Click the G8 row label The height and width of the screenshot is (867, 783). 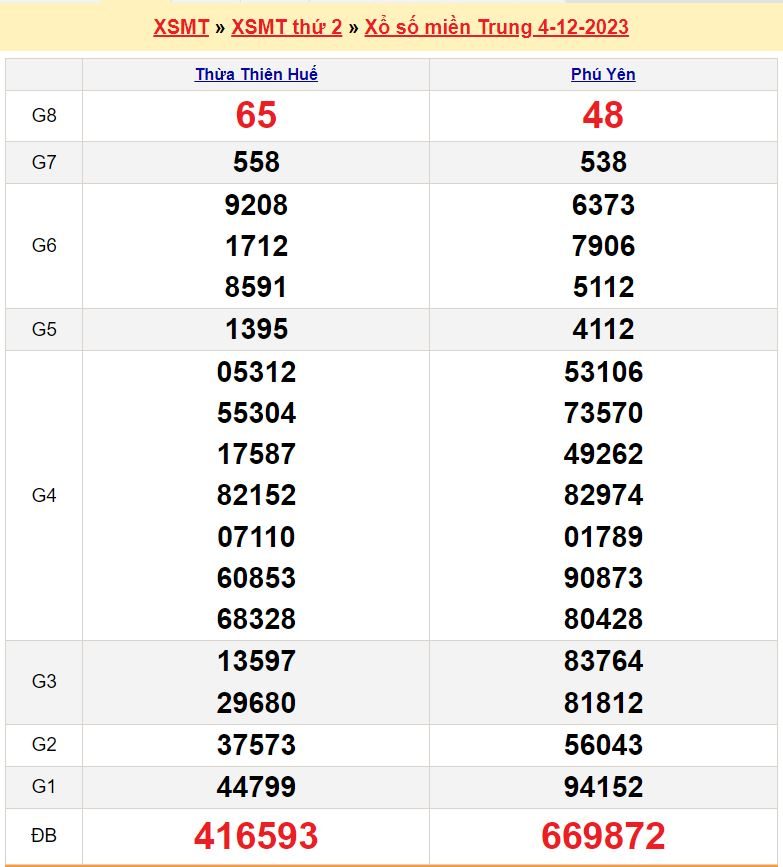[44, 116]
